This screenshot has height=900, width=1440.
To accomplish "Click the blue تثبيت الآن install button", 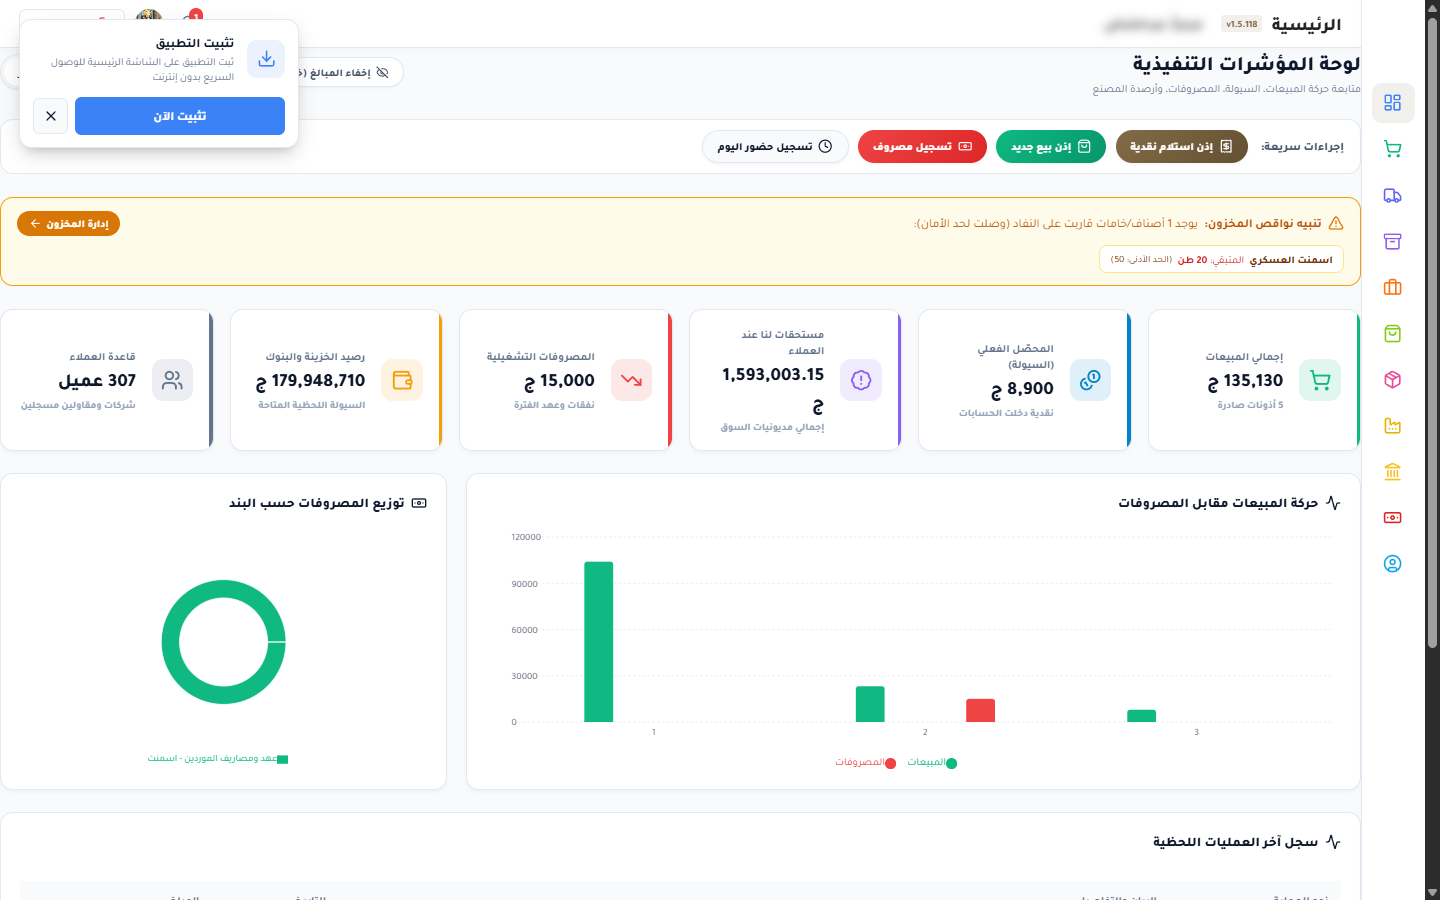I will [180, 116].
